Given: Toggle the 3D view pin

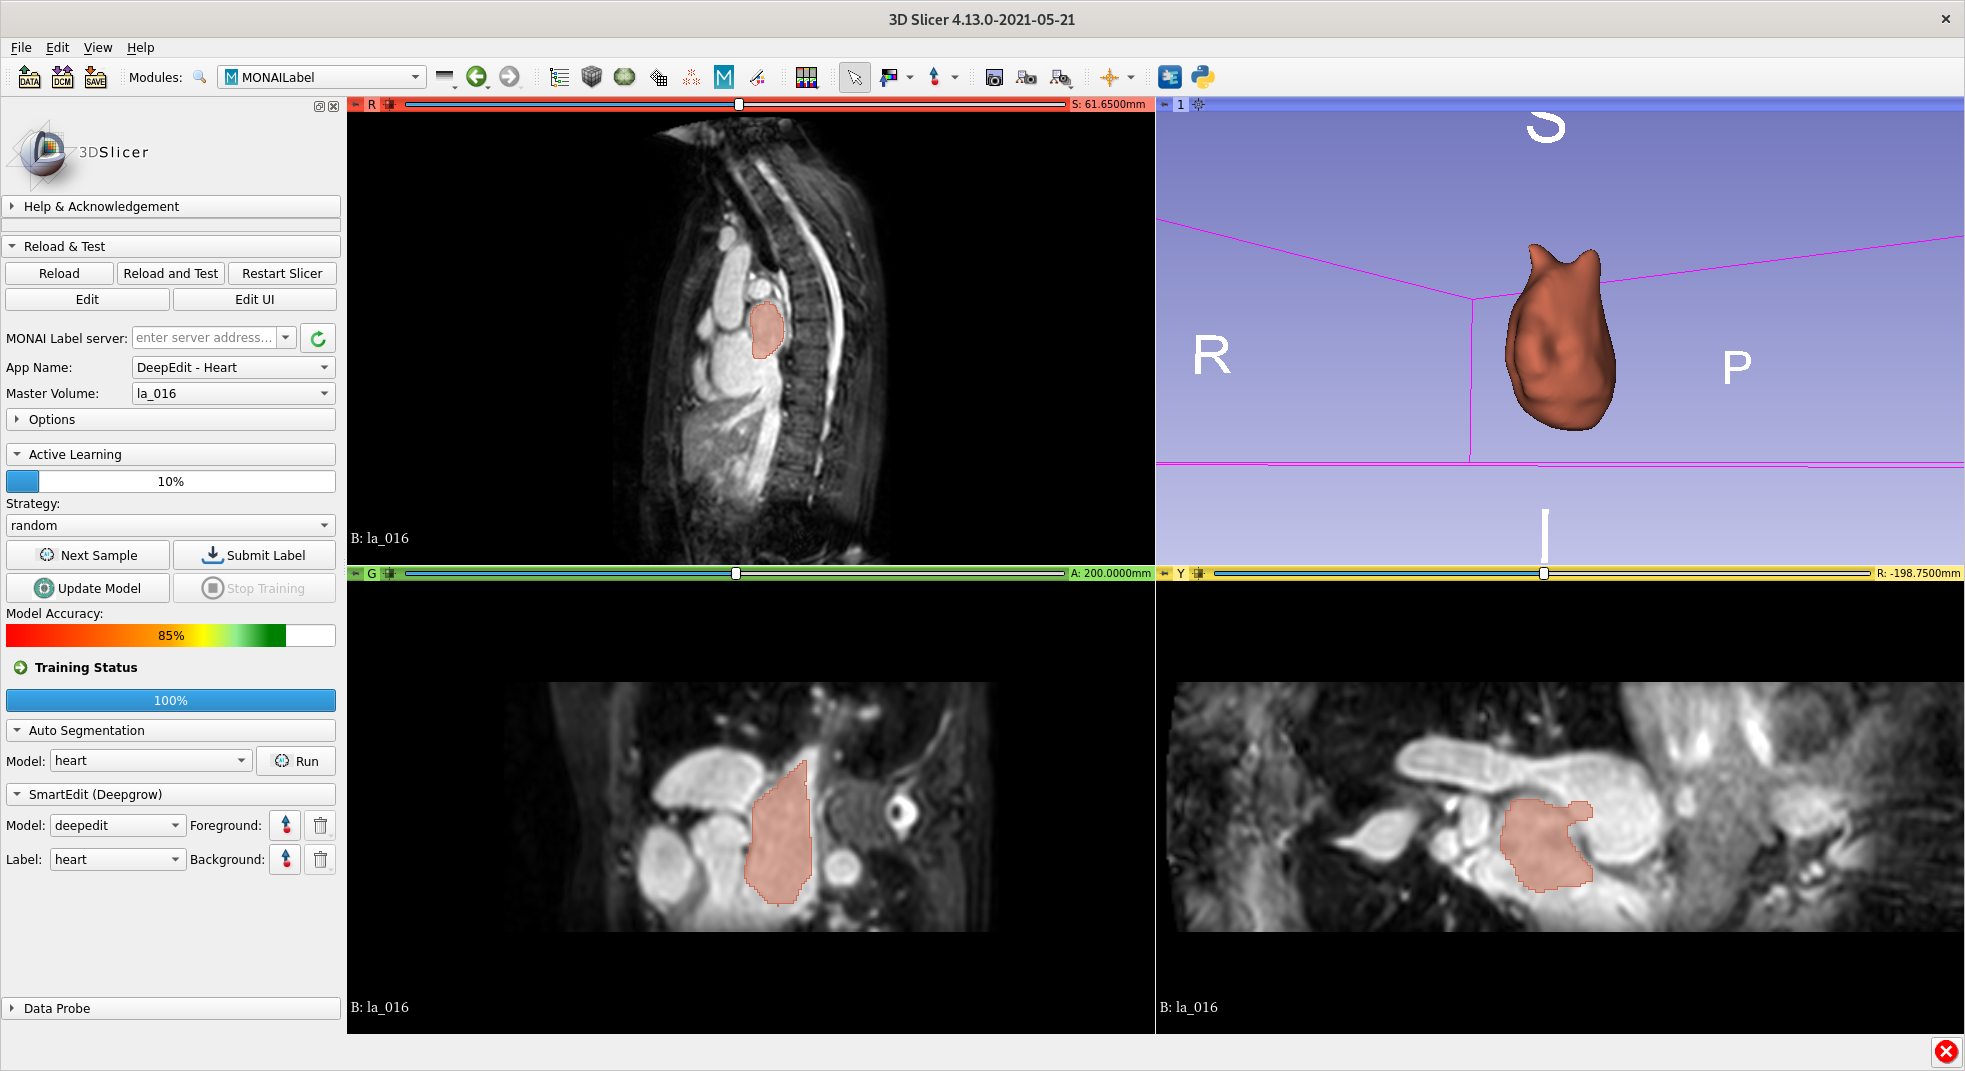Looking at the screenshot, I should click(x=1164, y=104).
